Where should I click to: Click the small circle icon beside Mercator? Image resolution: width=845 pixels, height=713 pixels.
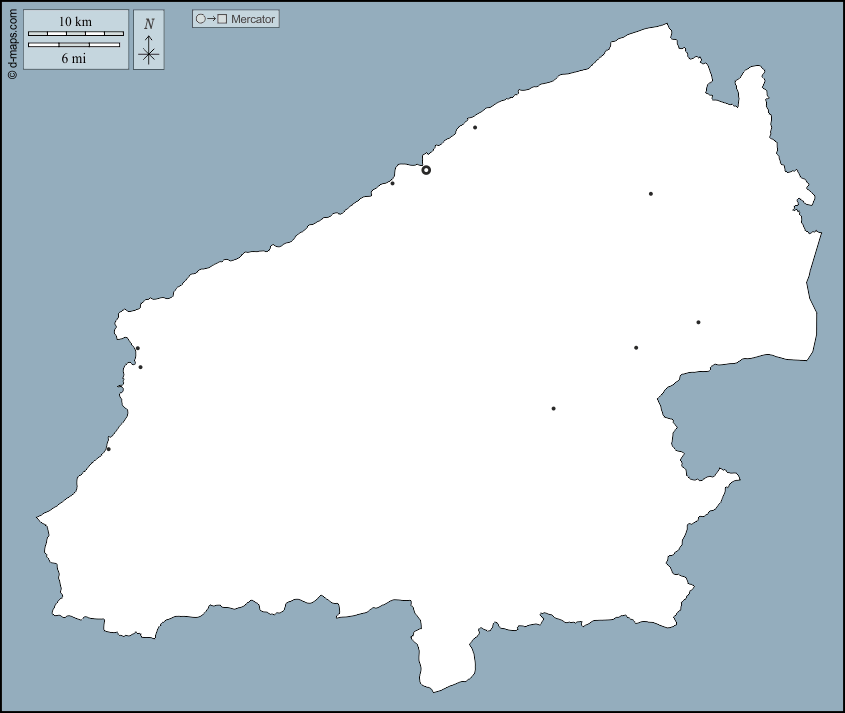click(201, 19)
